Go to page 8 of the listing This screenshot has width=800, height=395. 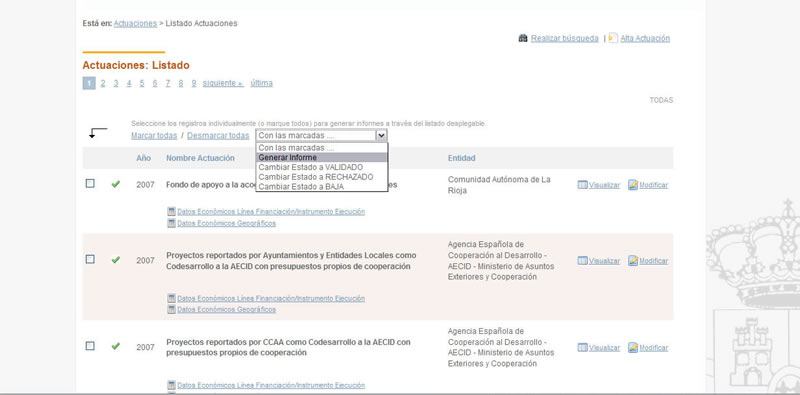[181, 83]
